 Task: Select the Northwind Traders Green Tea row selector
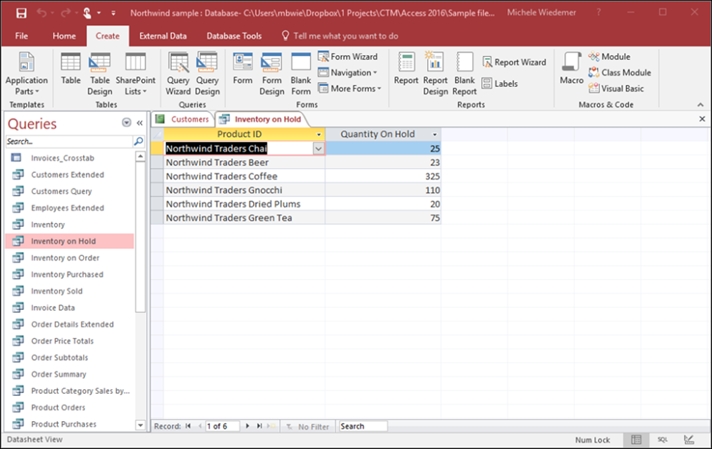coord(157,218)
